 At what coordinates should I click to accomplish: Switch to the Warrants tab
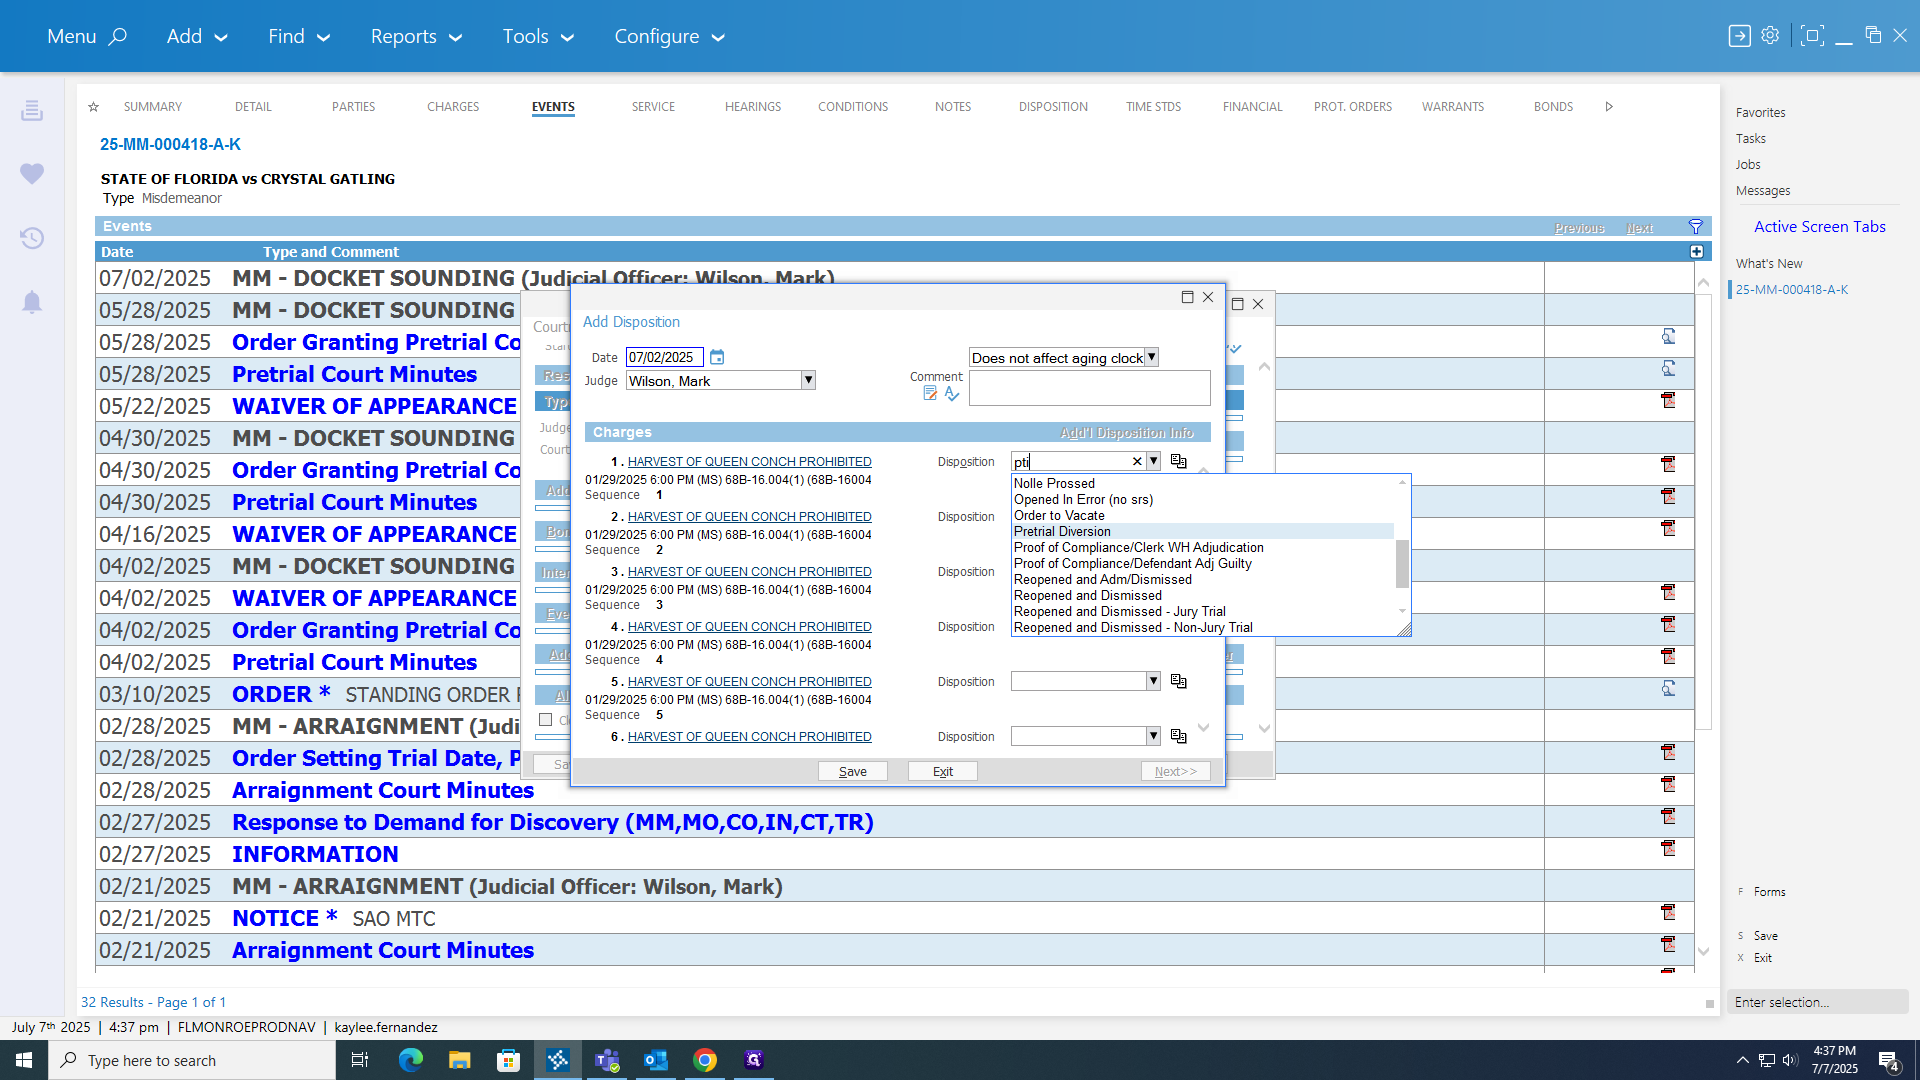(x=1453, y=107)
